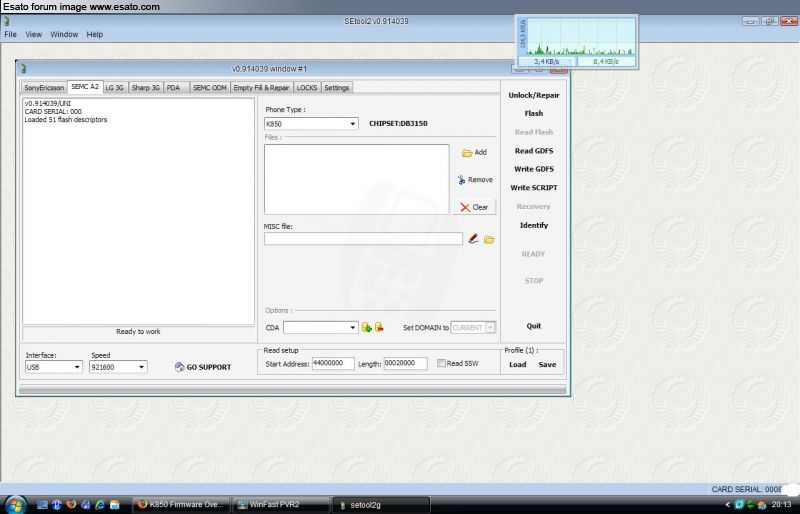Click the setool2g taskbar button

(381, 505)
